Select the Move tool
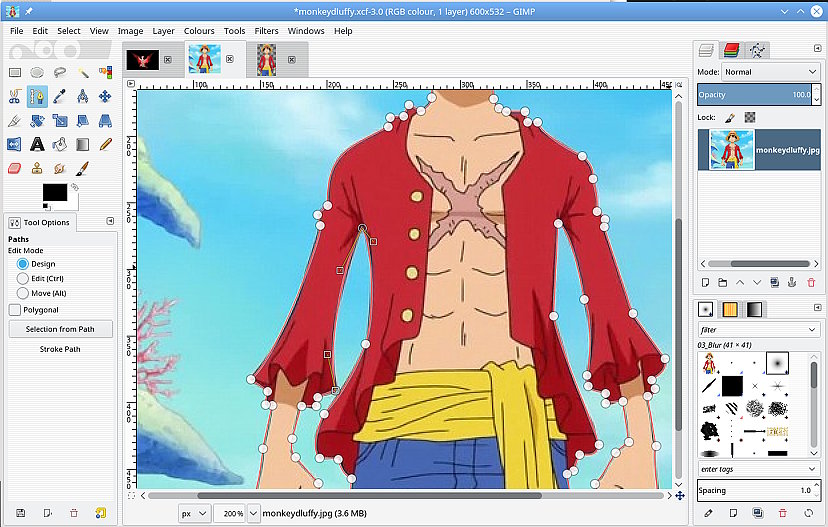This screenshot has width=828, height=527. coord(105,97)
